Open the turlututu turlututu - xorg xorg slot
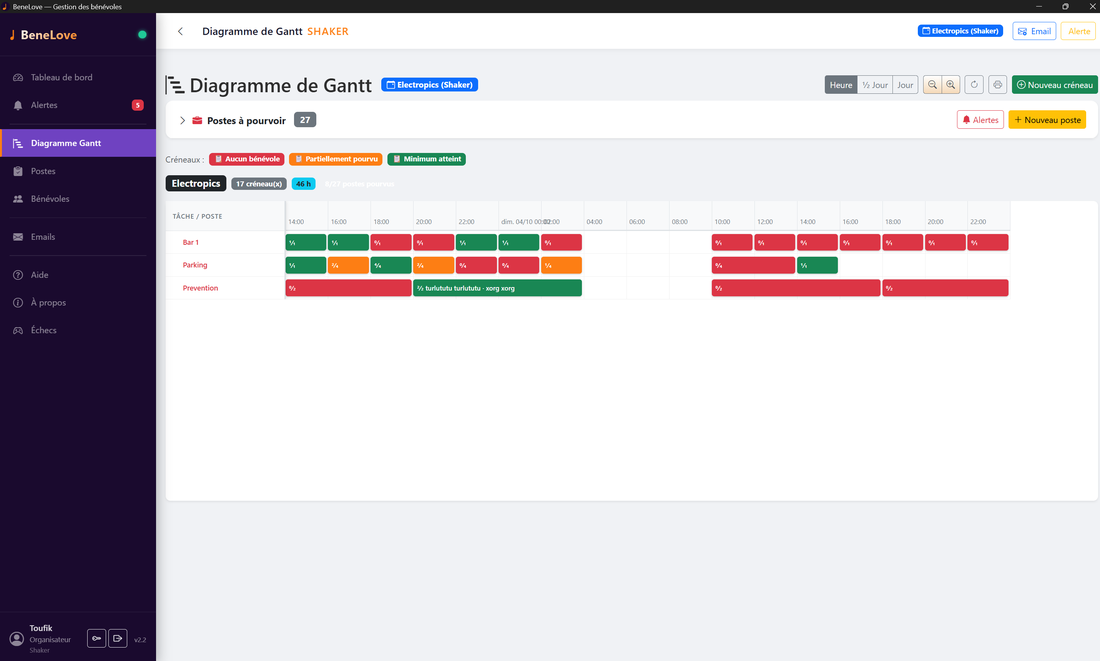This screenshot has height=661, width=1100. (x=497, y=288)
